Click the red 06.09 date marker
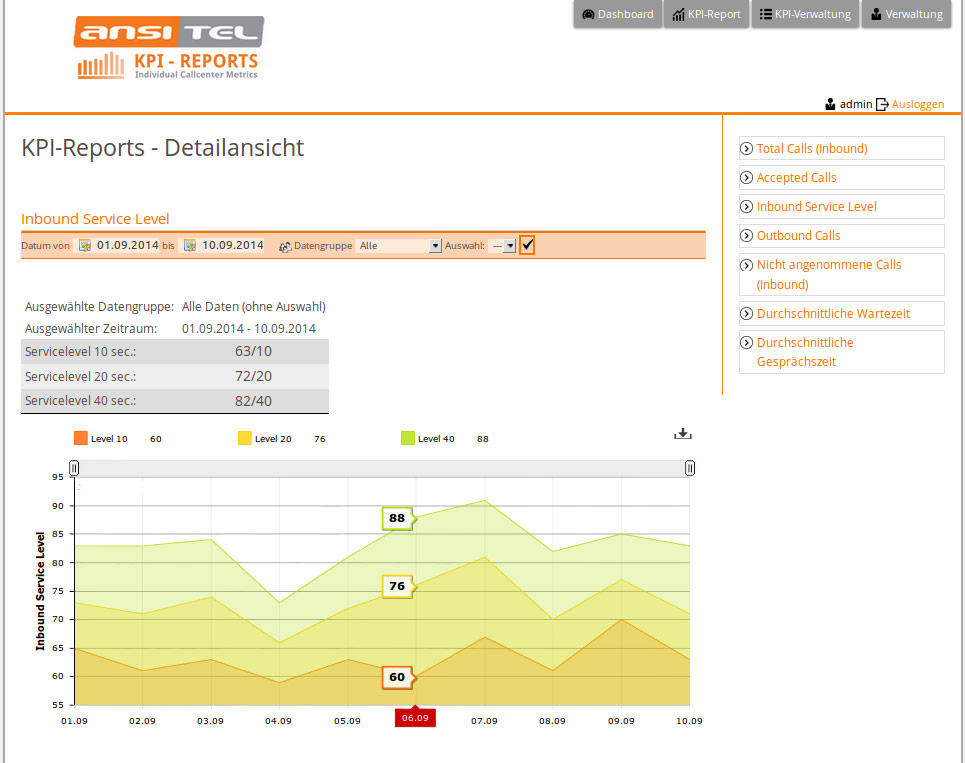Screen dimensions: 965x763 415,717
